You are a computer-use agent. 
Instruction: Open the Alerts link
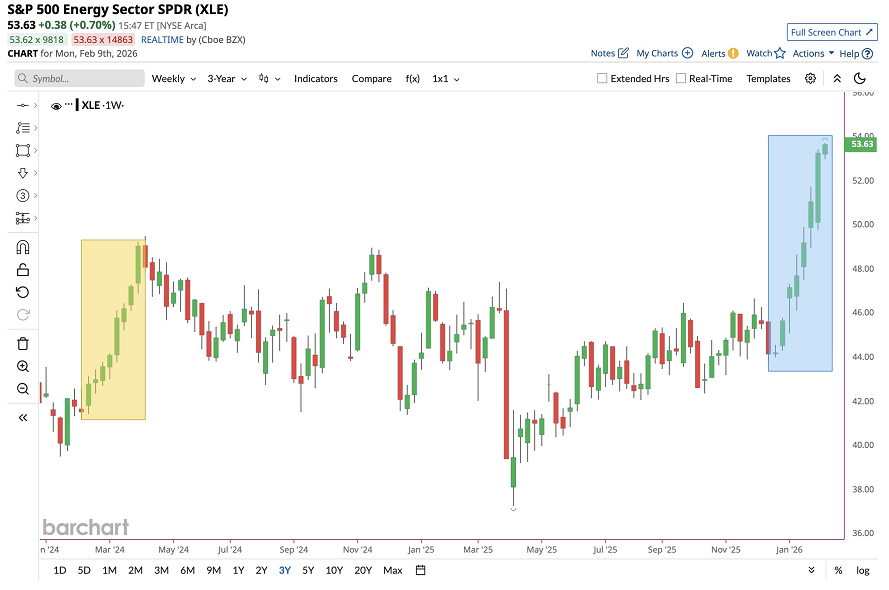click(x=713, y=53)
